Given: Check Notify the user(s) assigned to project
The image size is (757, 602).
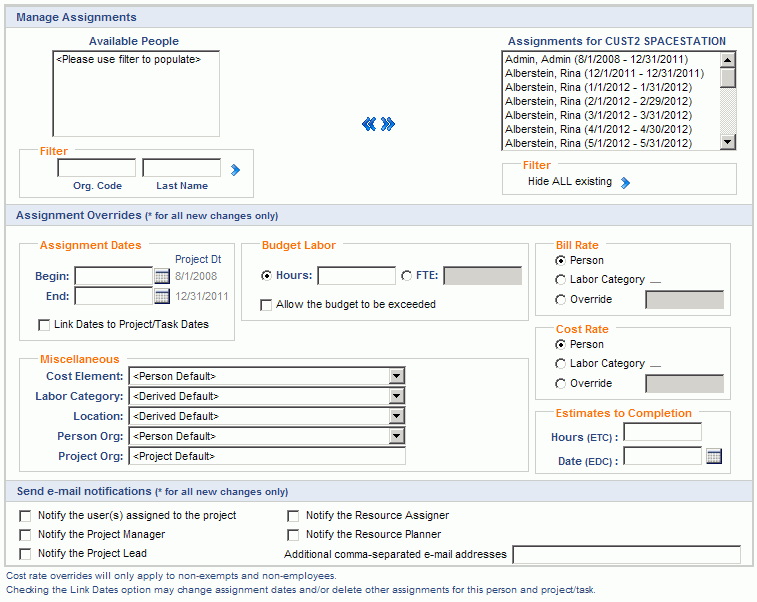Looking at the screenshot, I should point(25,516).
